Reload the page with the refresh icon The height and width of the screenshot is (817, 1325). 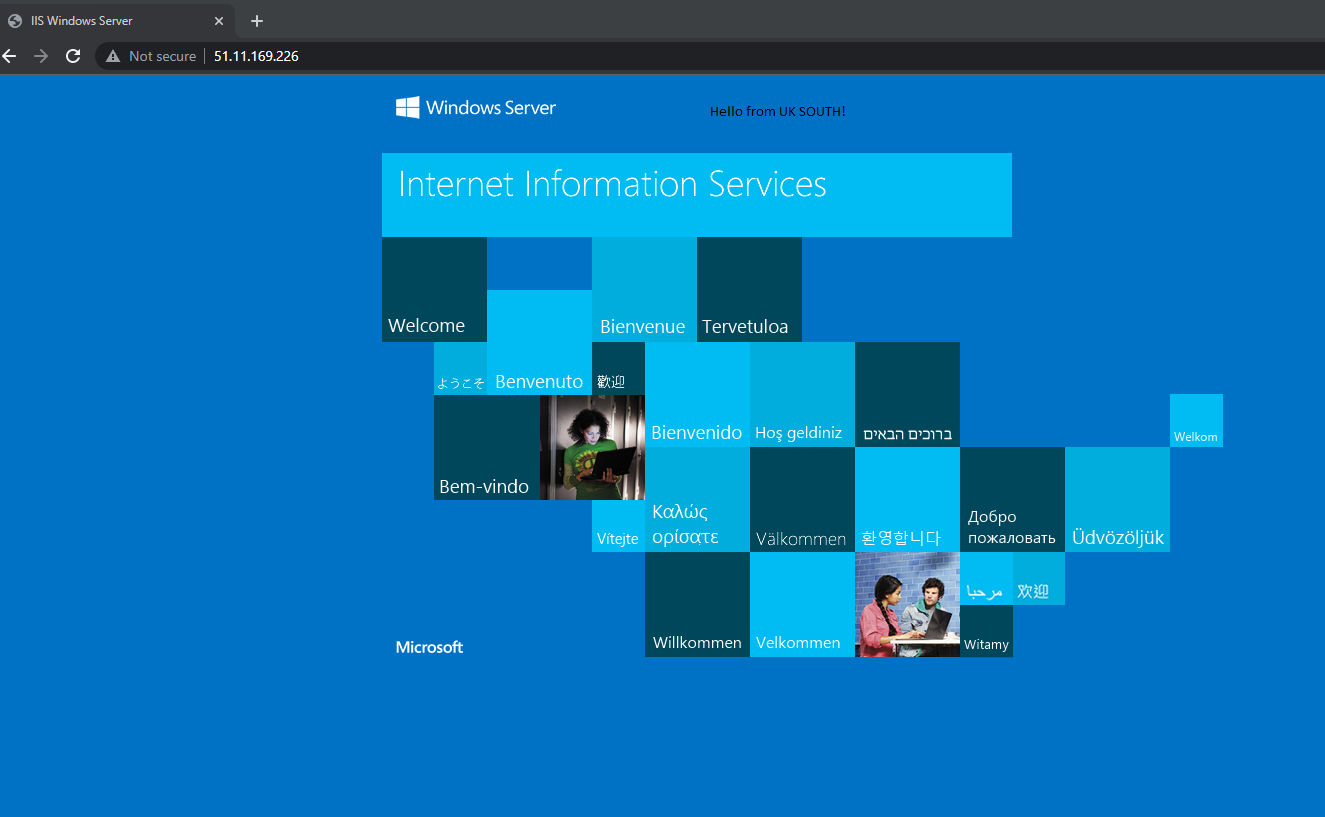click(x=73, y=56)
